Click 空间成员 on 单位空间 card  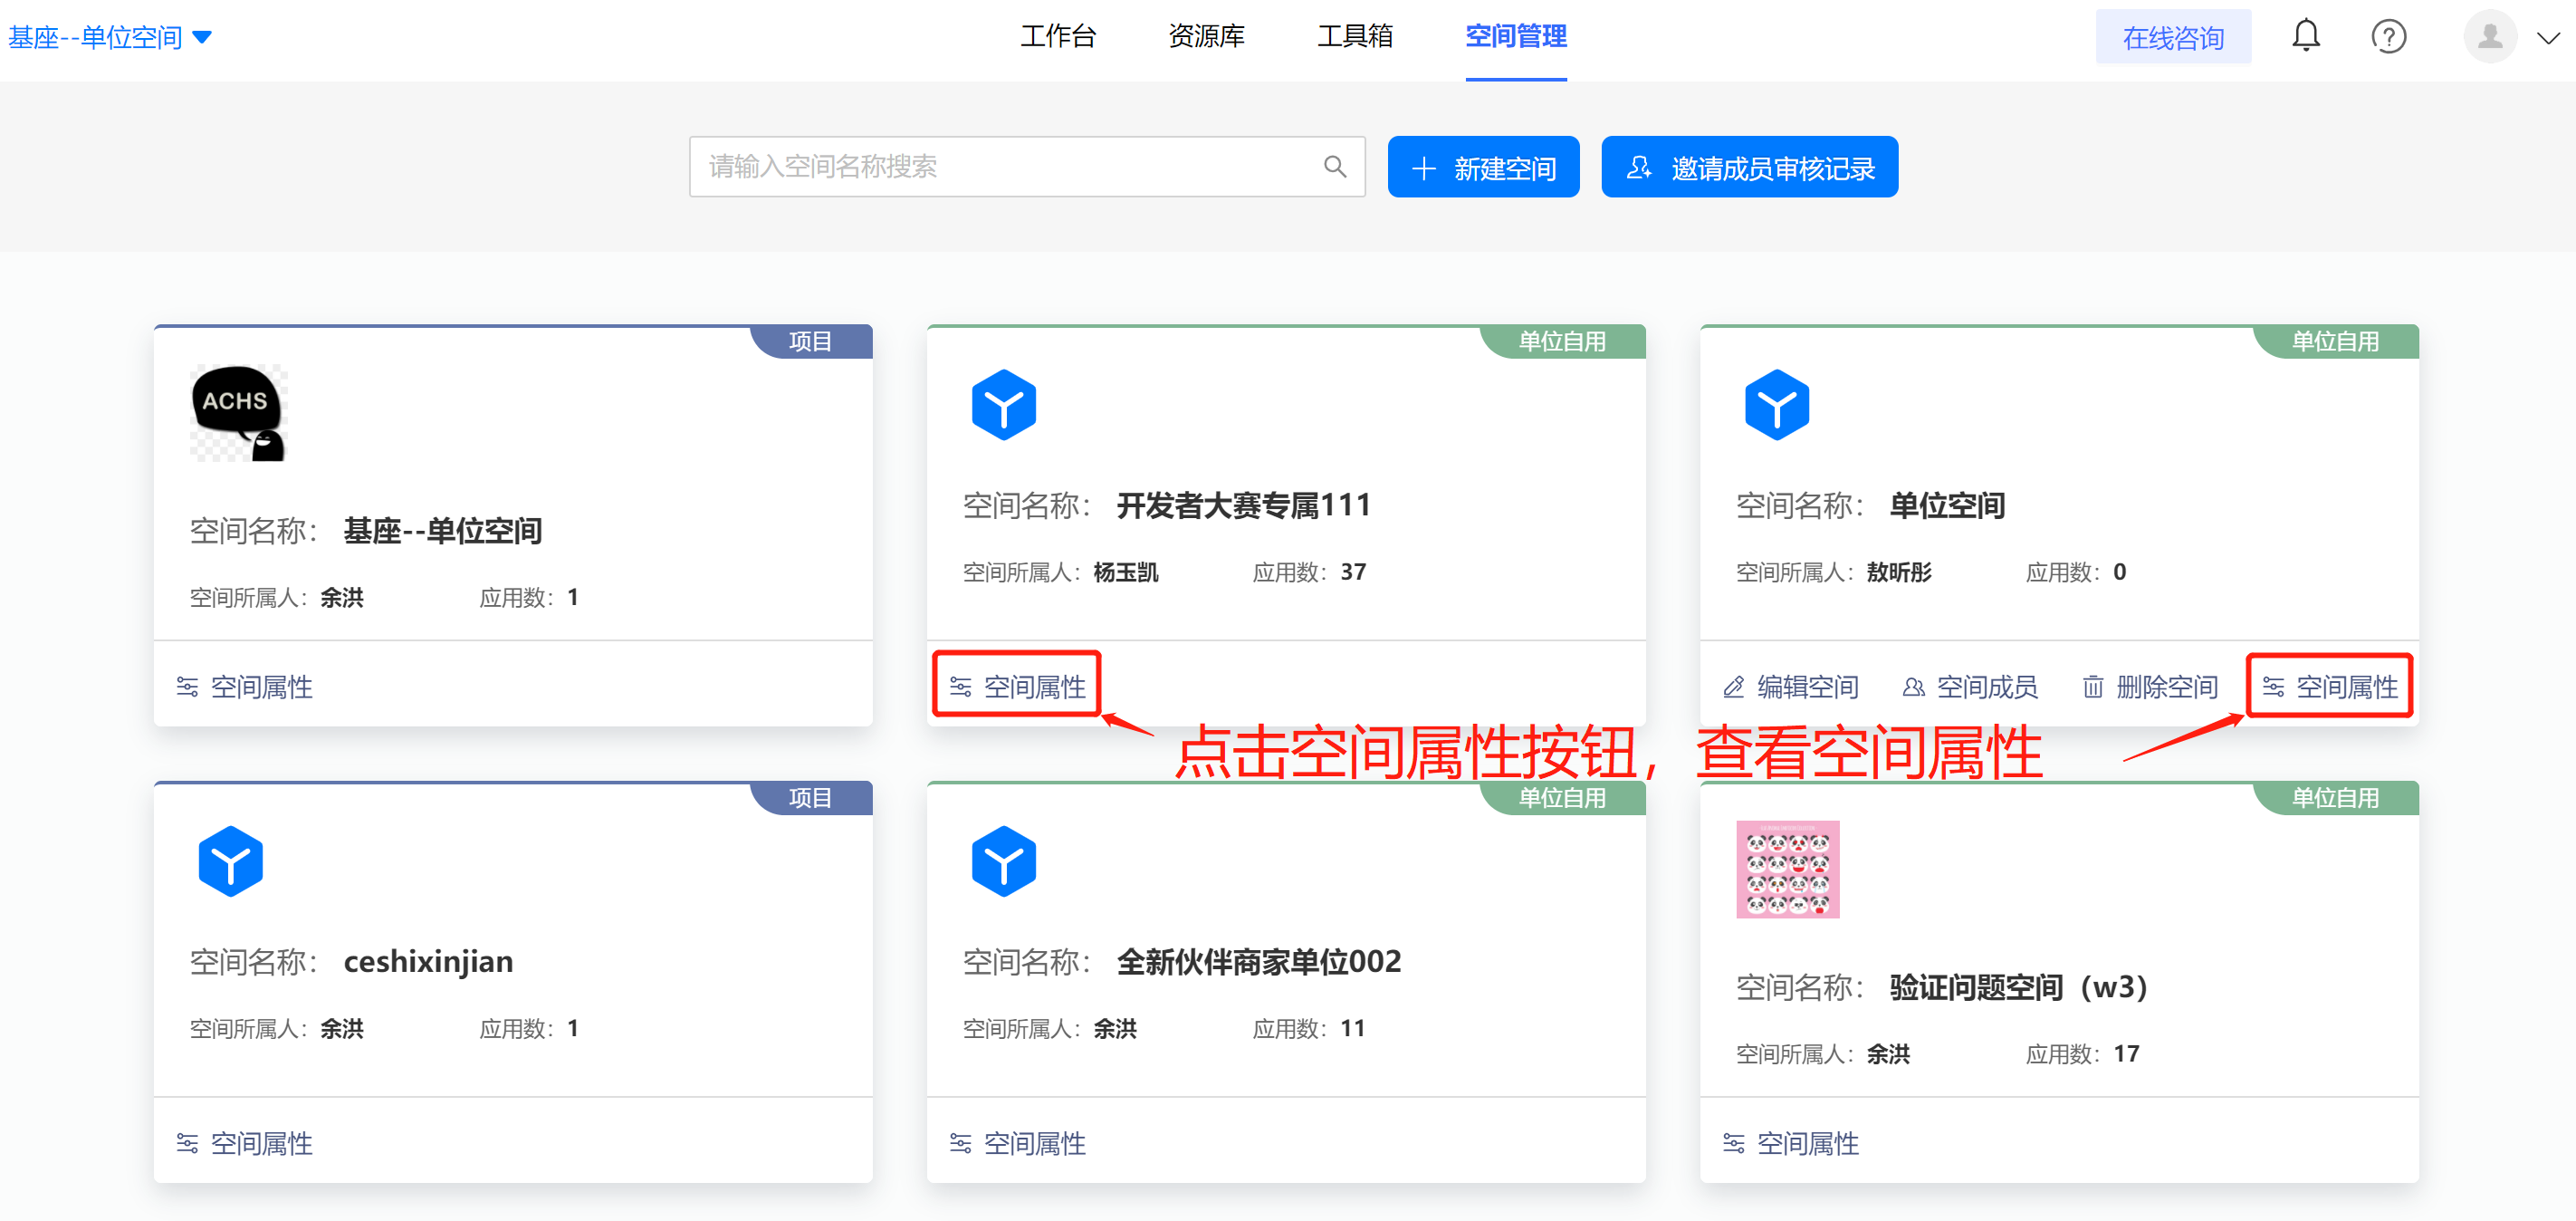point(1969,687)
